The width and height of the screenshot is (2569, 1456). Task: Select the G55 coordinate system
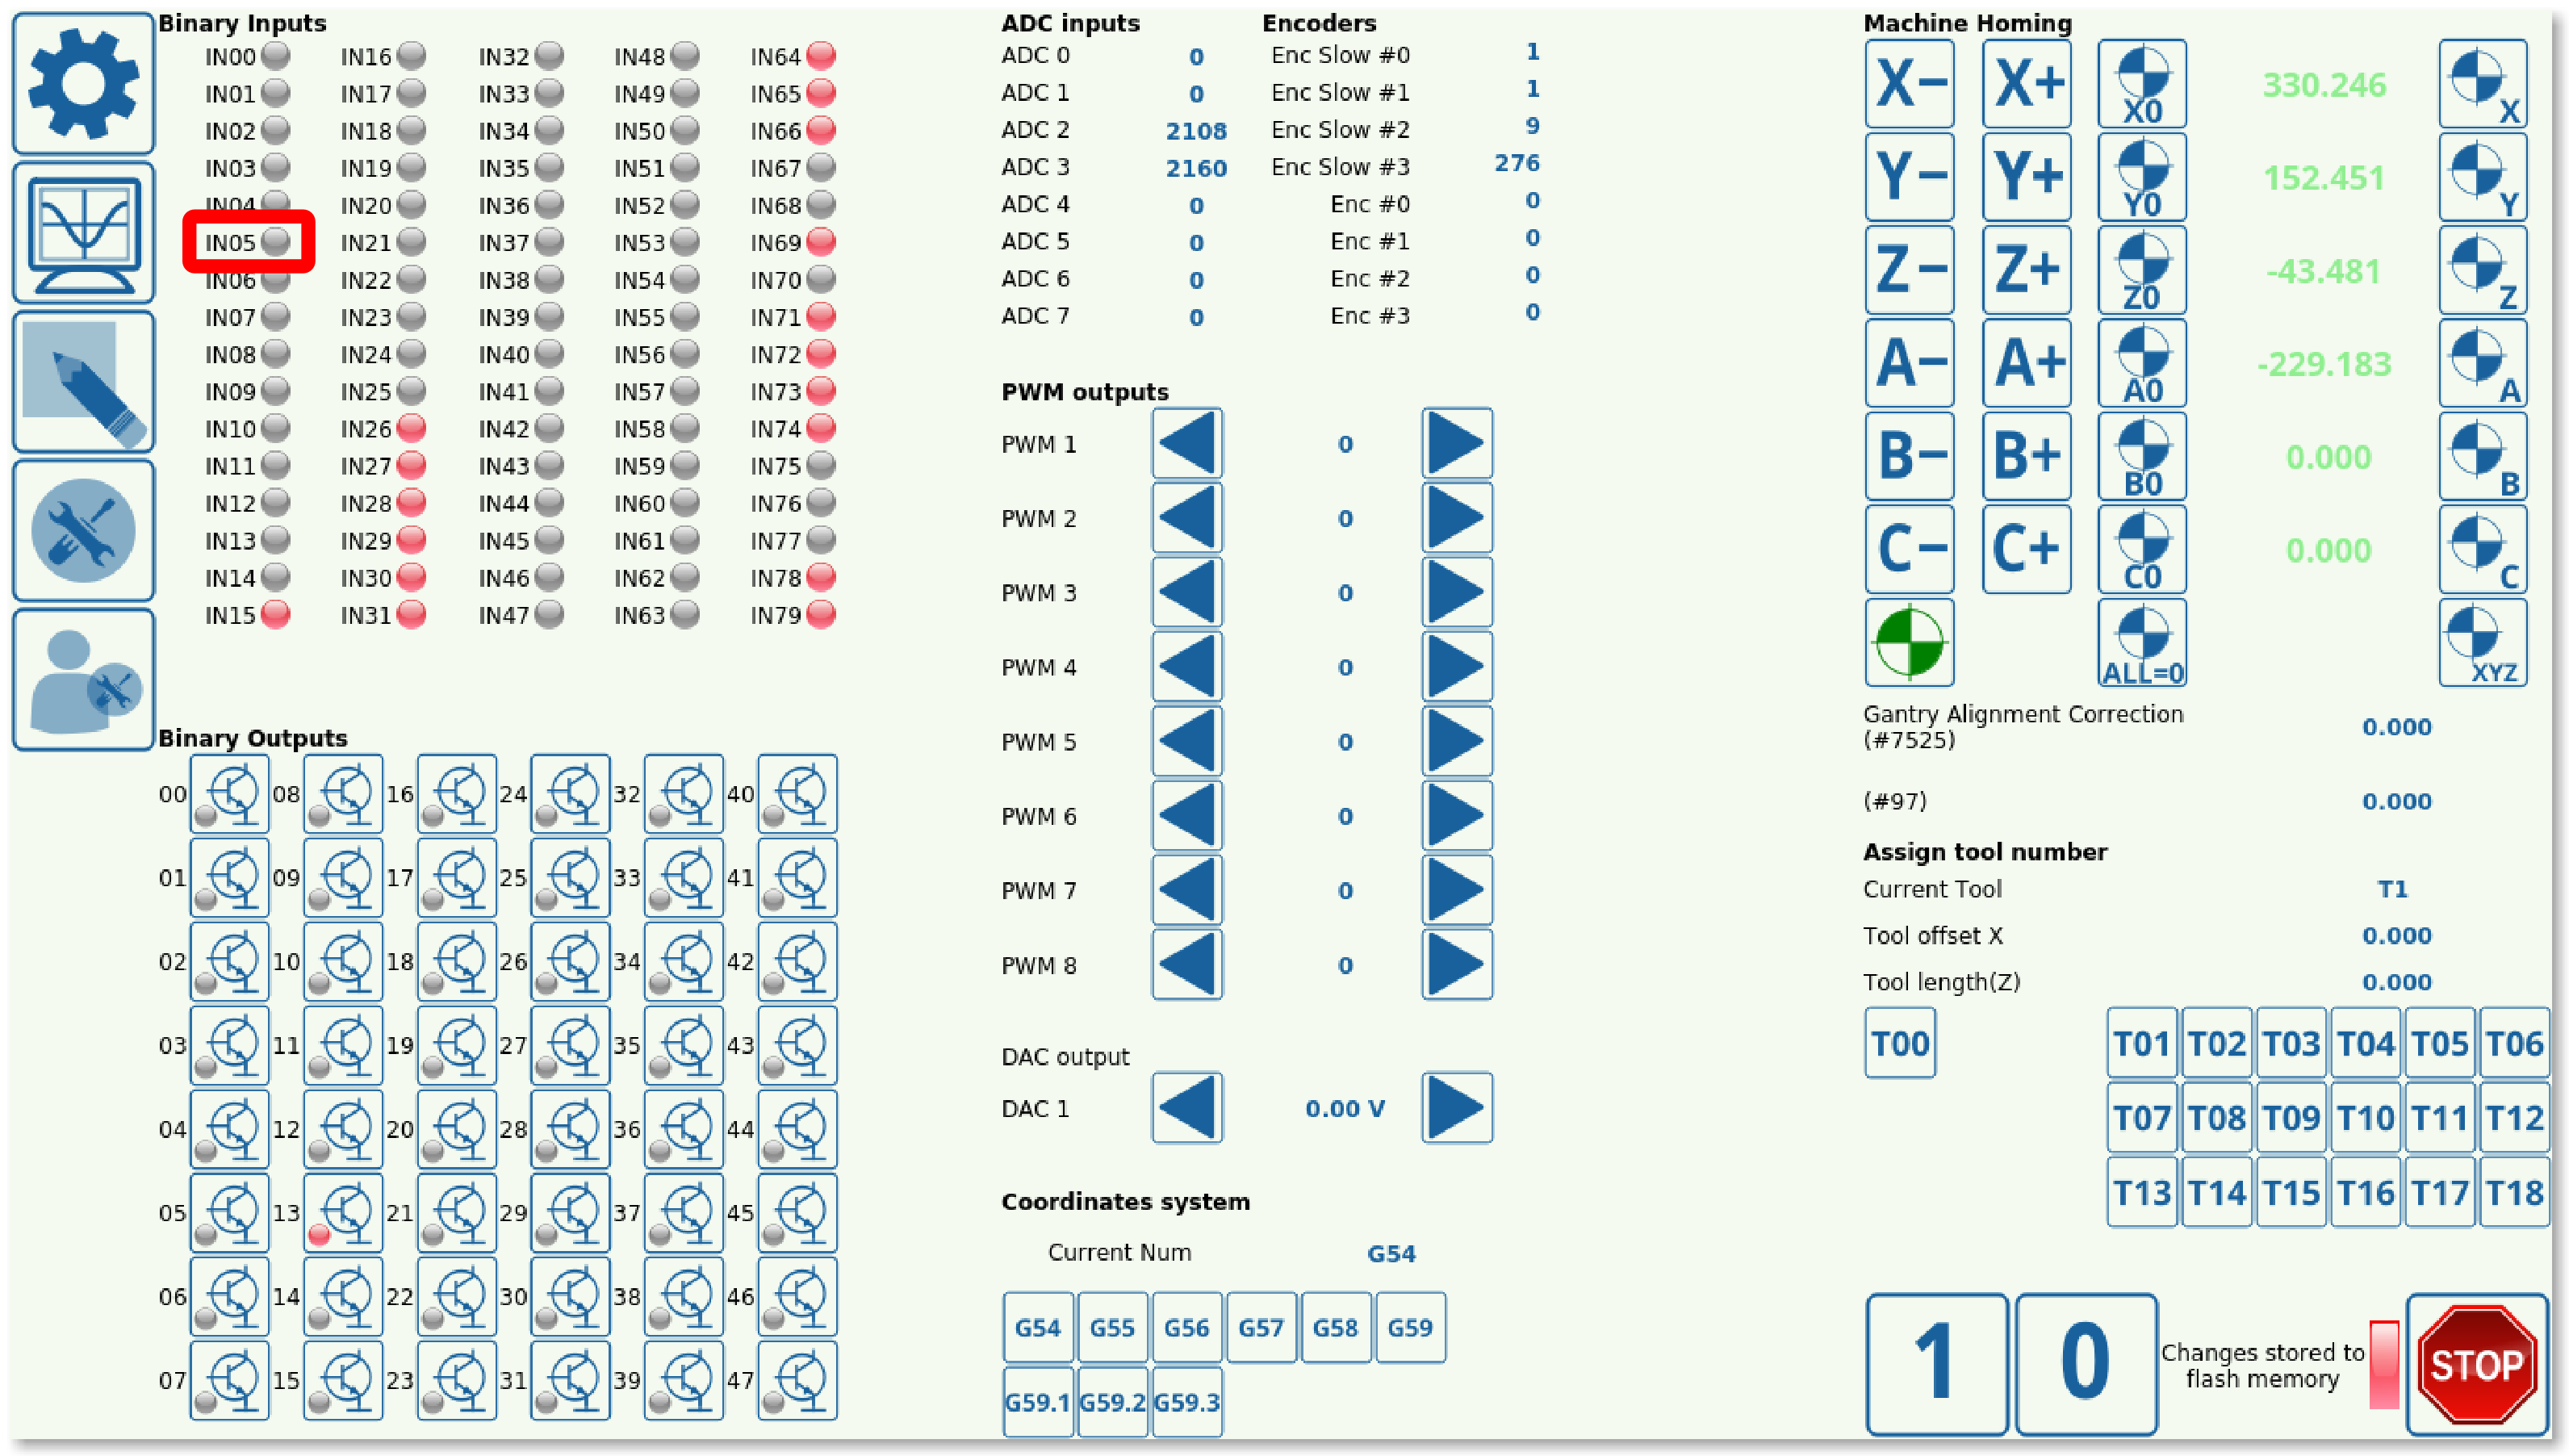1112,1328
